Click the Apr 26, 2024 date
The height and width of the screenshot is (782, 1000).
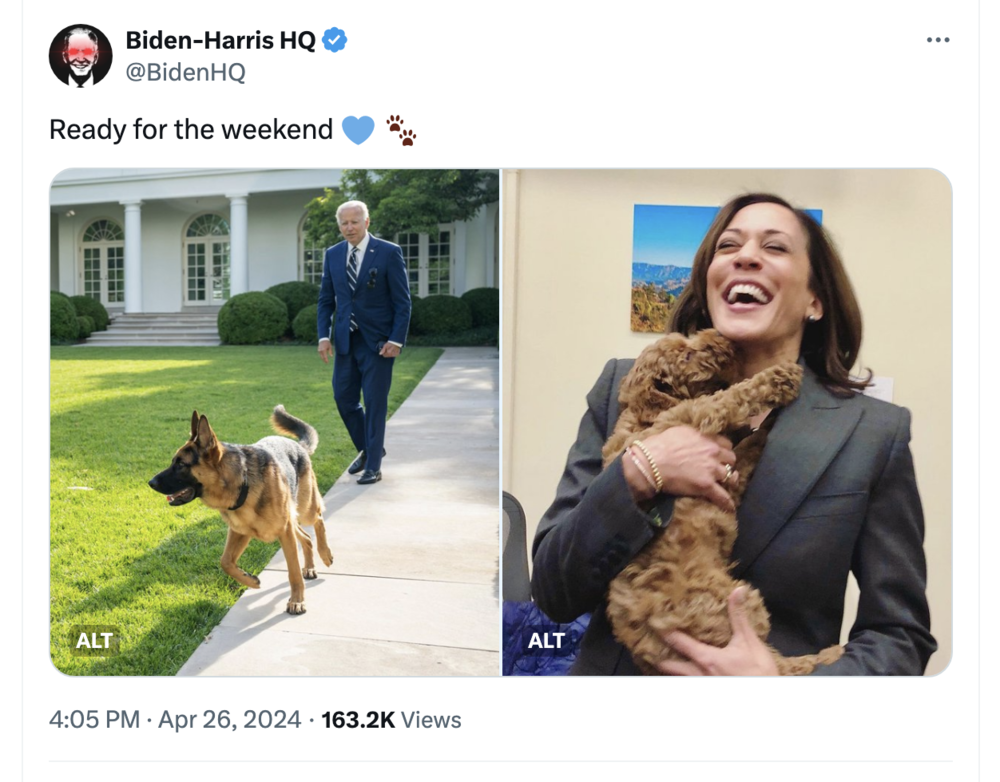pos(229,720)
